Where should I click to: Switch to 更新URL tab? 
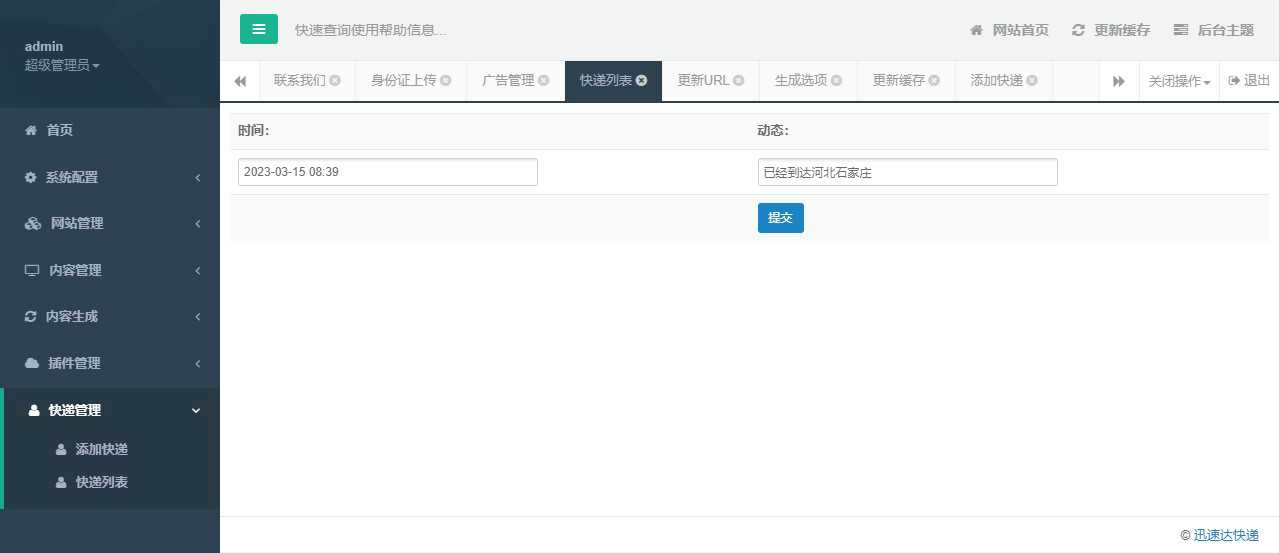coord(703,80)
